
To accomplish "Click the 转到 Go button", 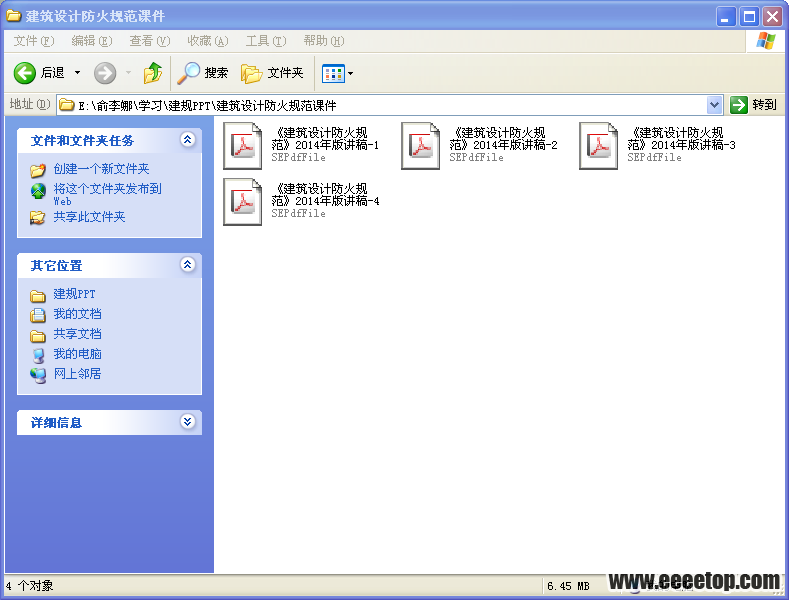I will tap(754, 105).
